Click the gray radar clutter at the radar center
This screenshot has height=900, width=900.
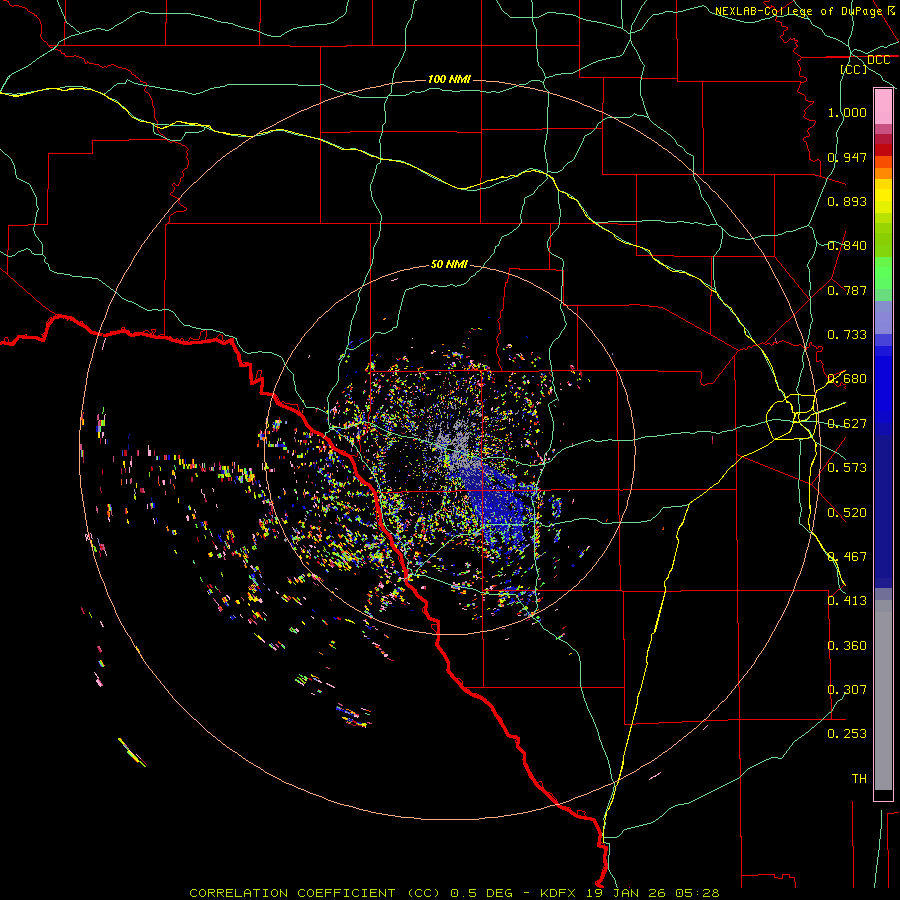coord(453,445)
